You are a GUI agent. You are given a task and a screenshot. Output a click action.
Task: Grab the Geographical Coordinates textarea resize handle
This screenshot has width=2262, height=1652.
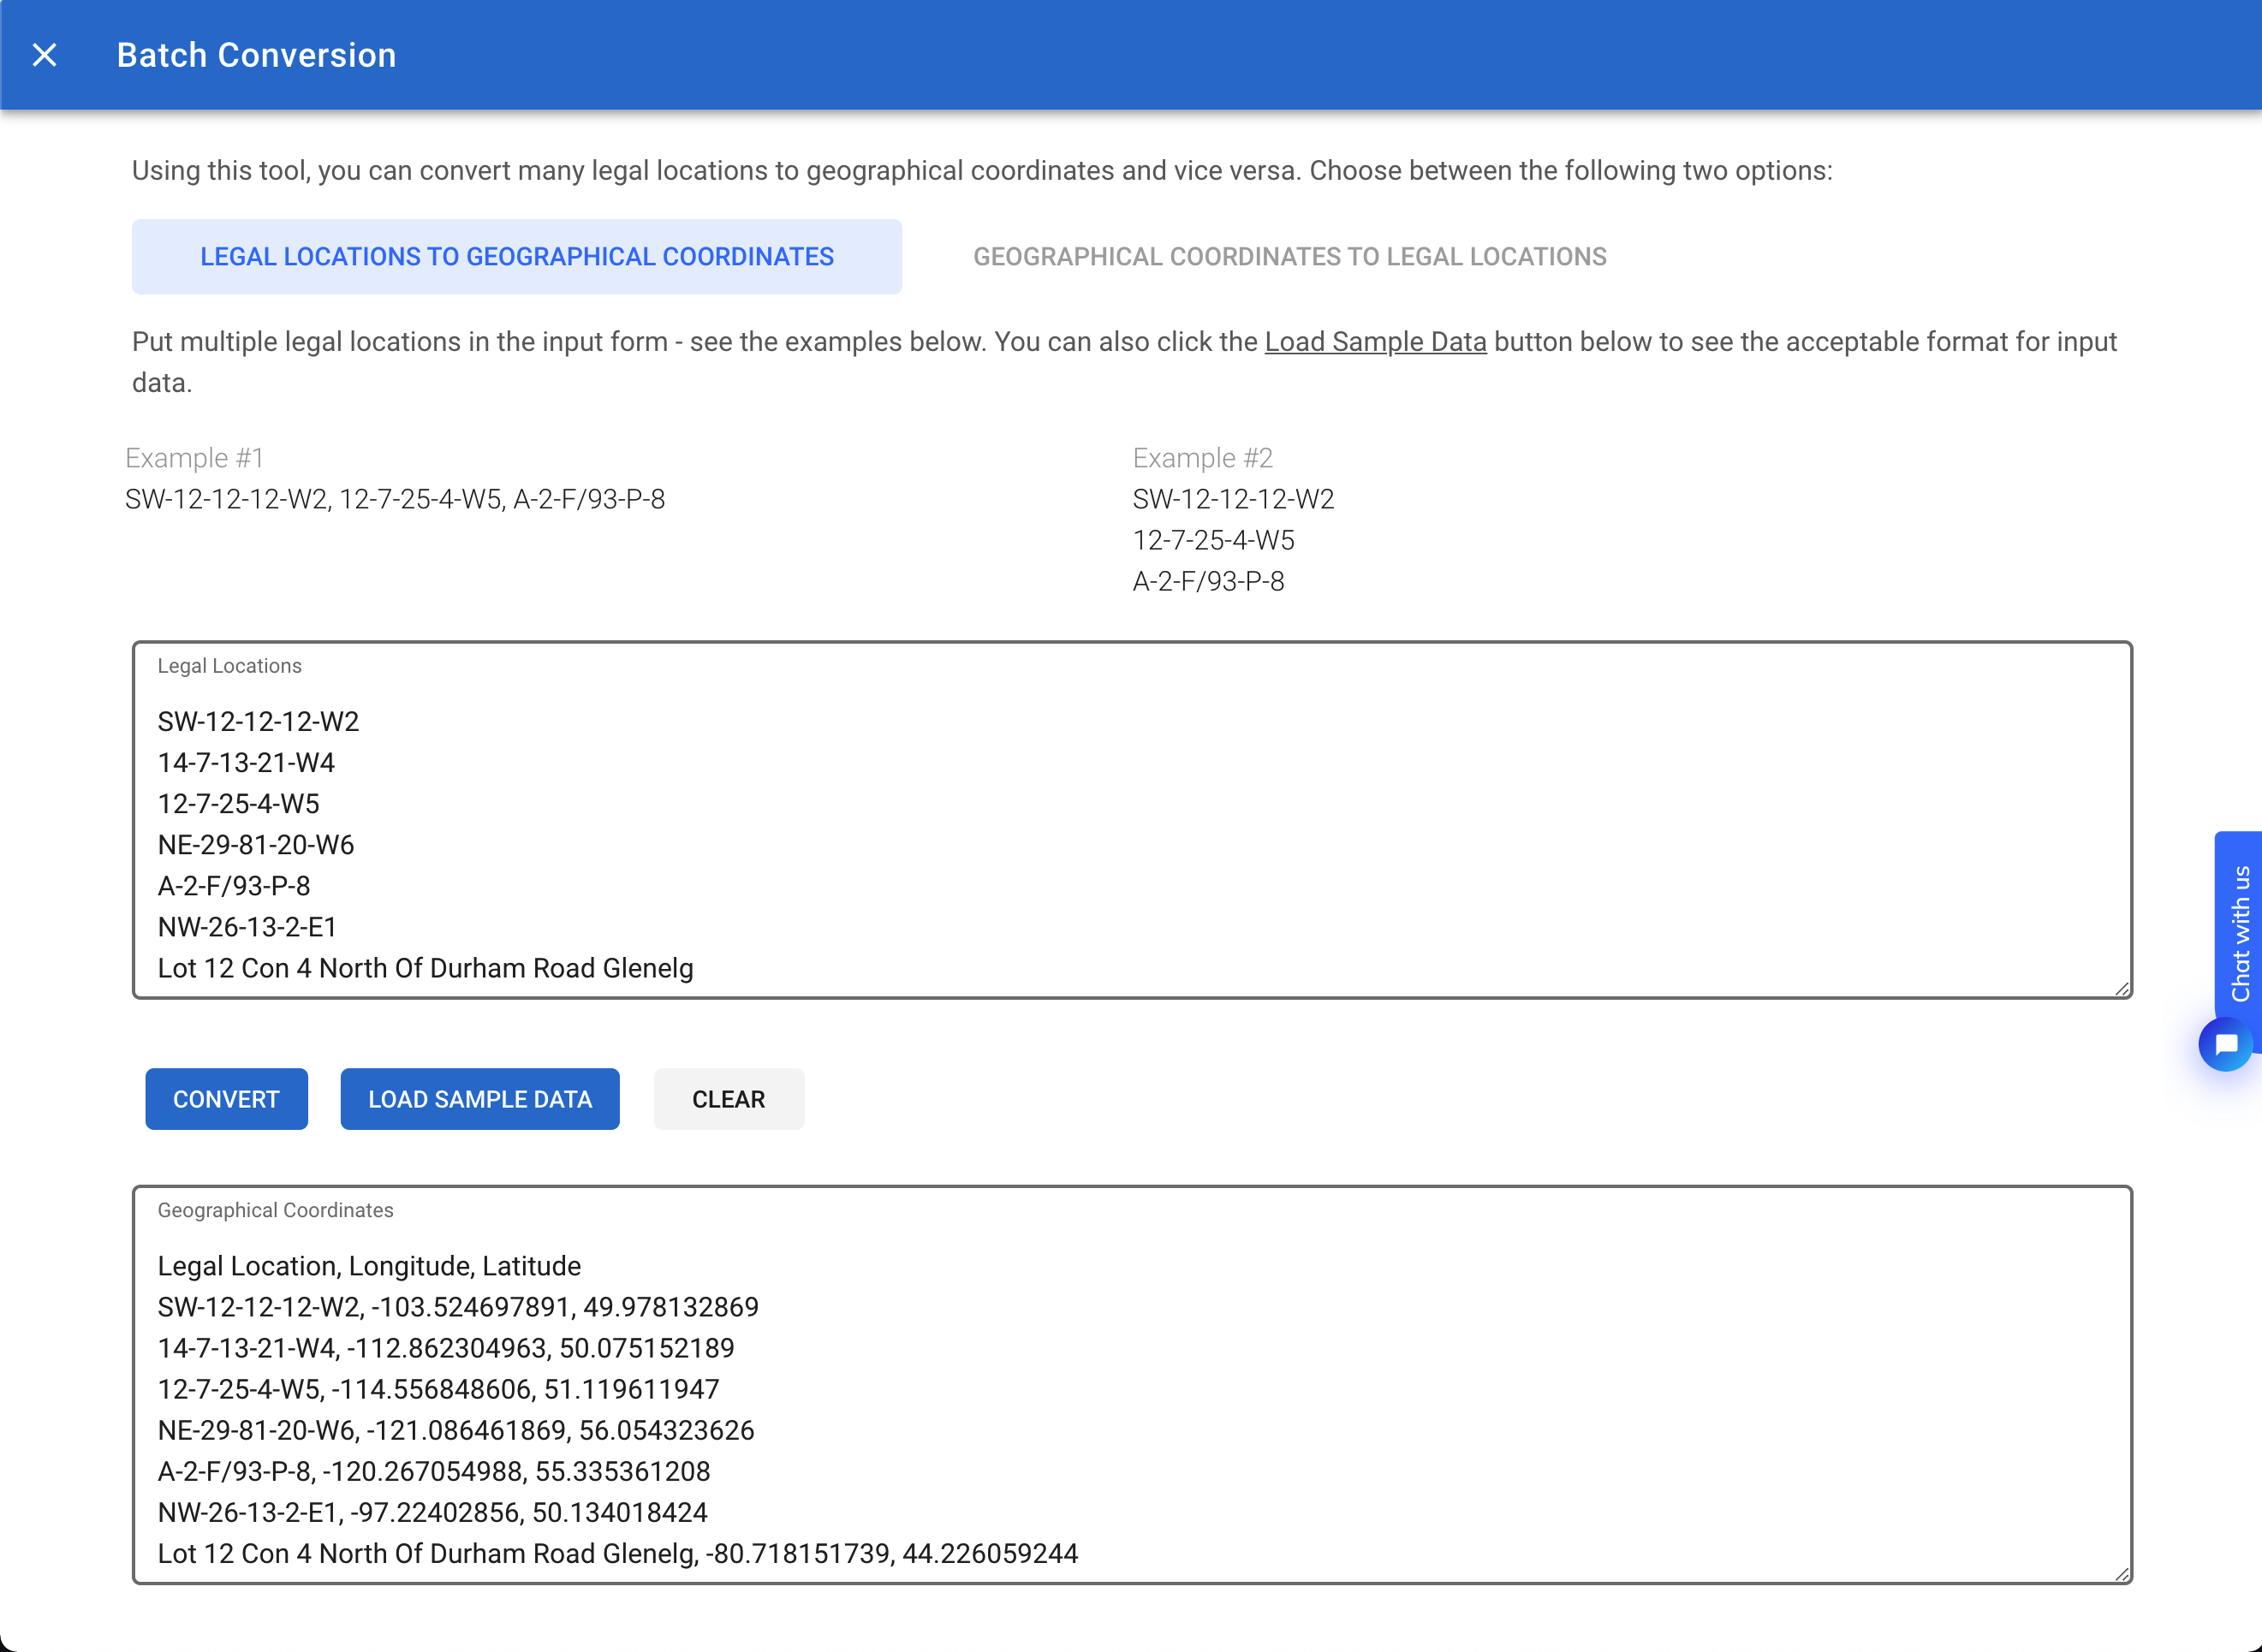point(2121,1573)
